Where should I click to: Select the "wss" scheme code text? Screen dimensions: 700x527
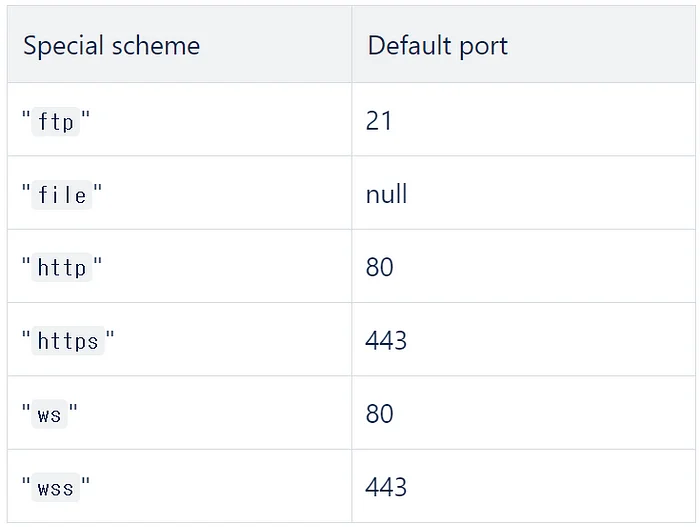pyautogui.click(x=55, y=488)
